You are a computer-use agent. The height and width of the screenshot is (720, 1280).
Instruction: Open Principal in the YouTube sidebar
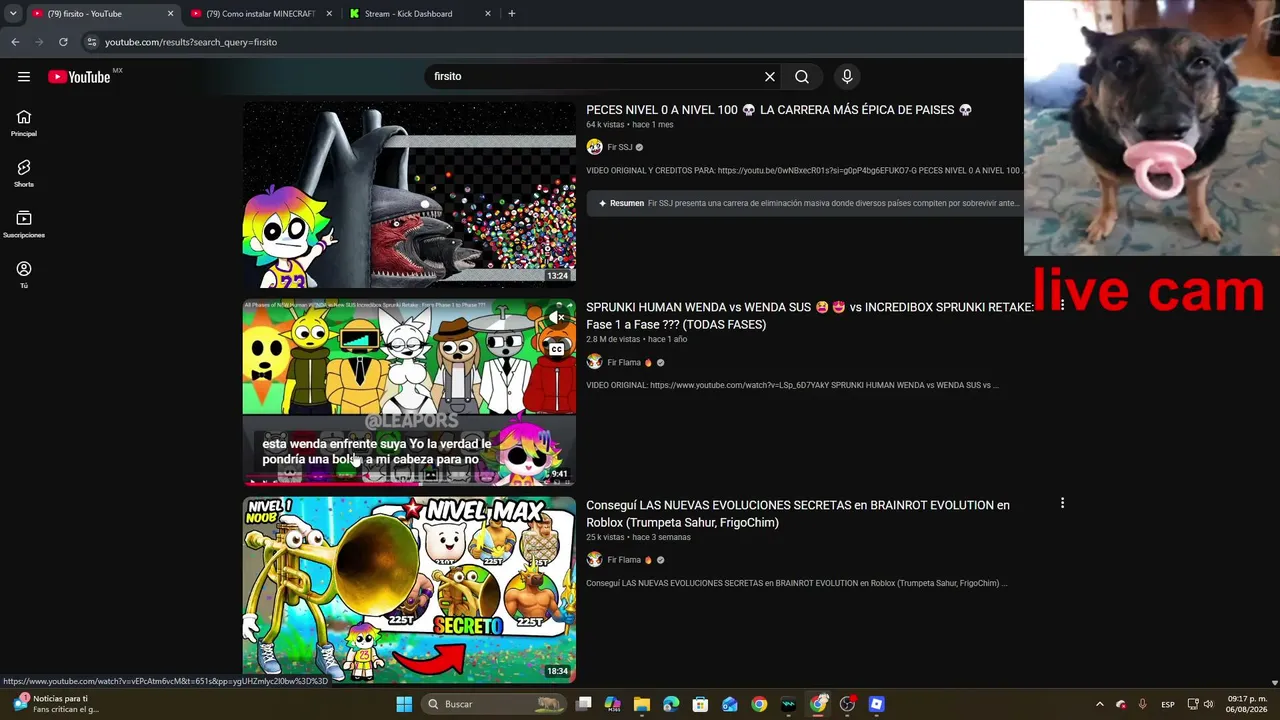pyautogui.click(x=24, y=123)
